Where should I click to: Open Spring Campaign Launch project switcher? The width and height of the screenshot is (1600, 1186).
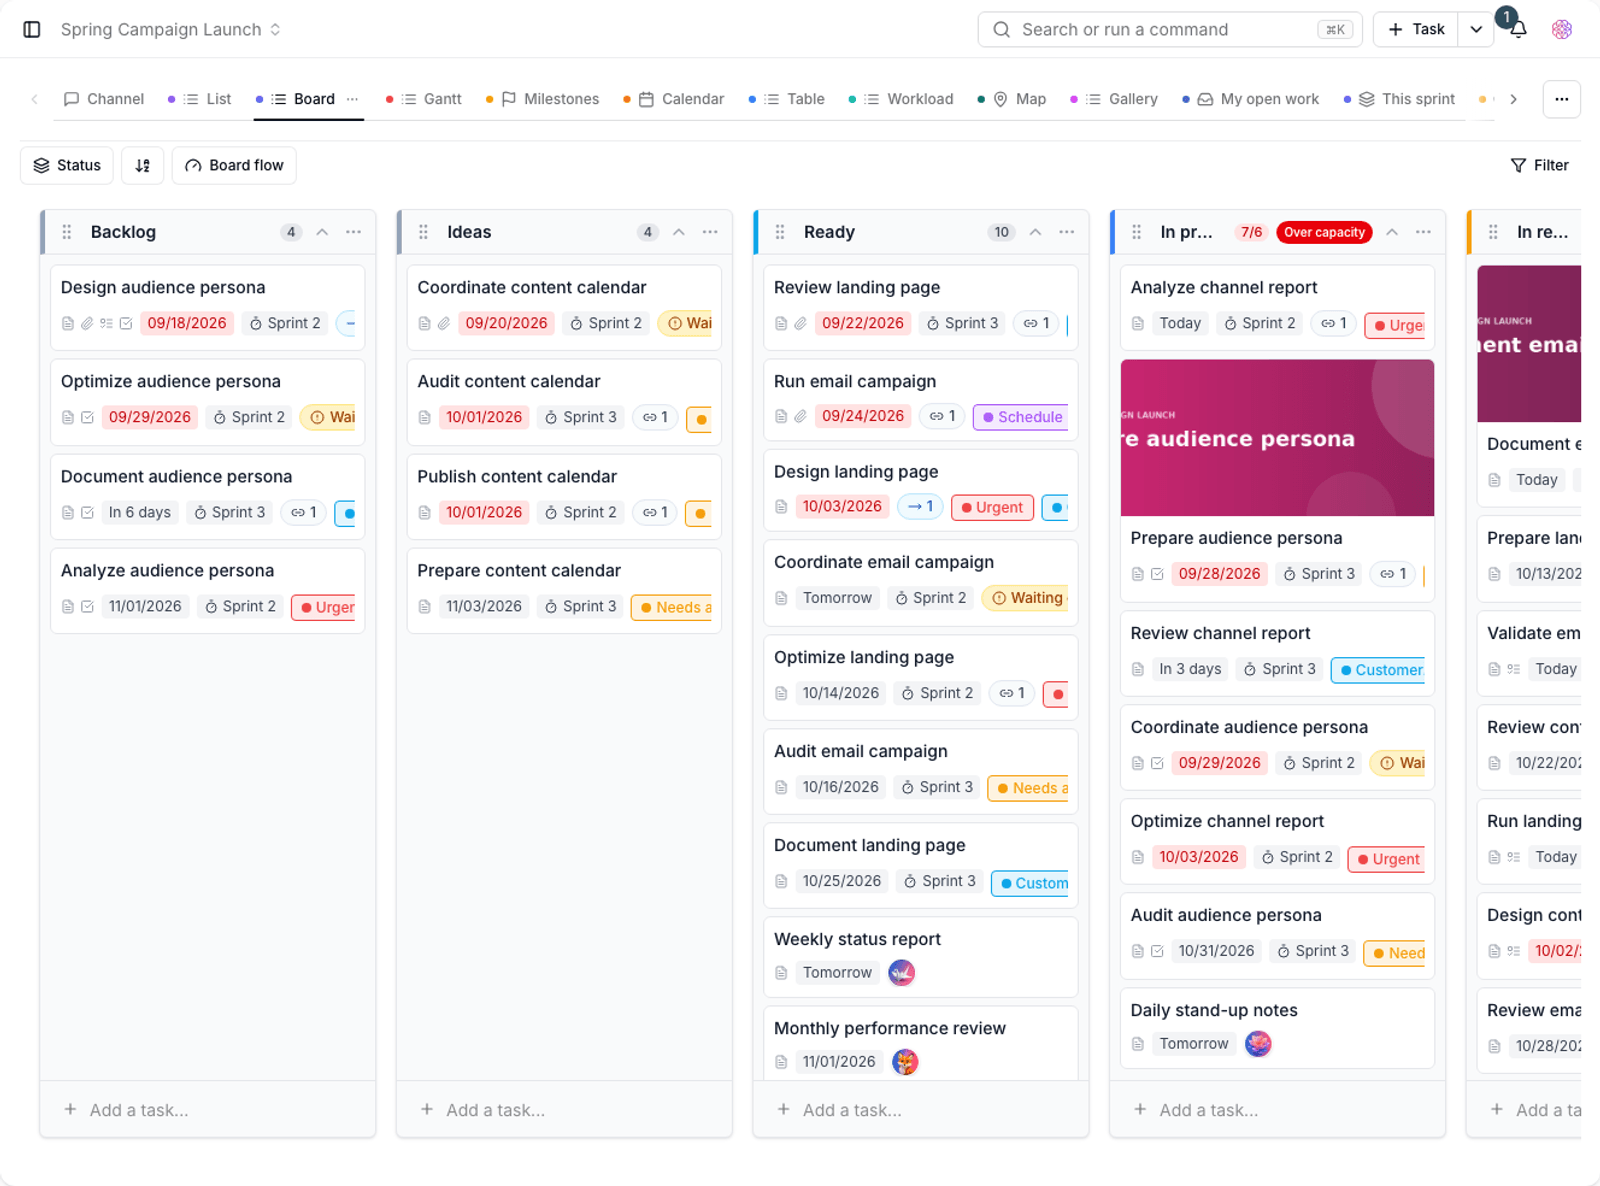pyautogui.click(x=171, y=29)
